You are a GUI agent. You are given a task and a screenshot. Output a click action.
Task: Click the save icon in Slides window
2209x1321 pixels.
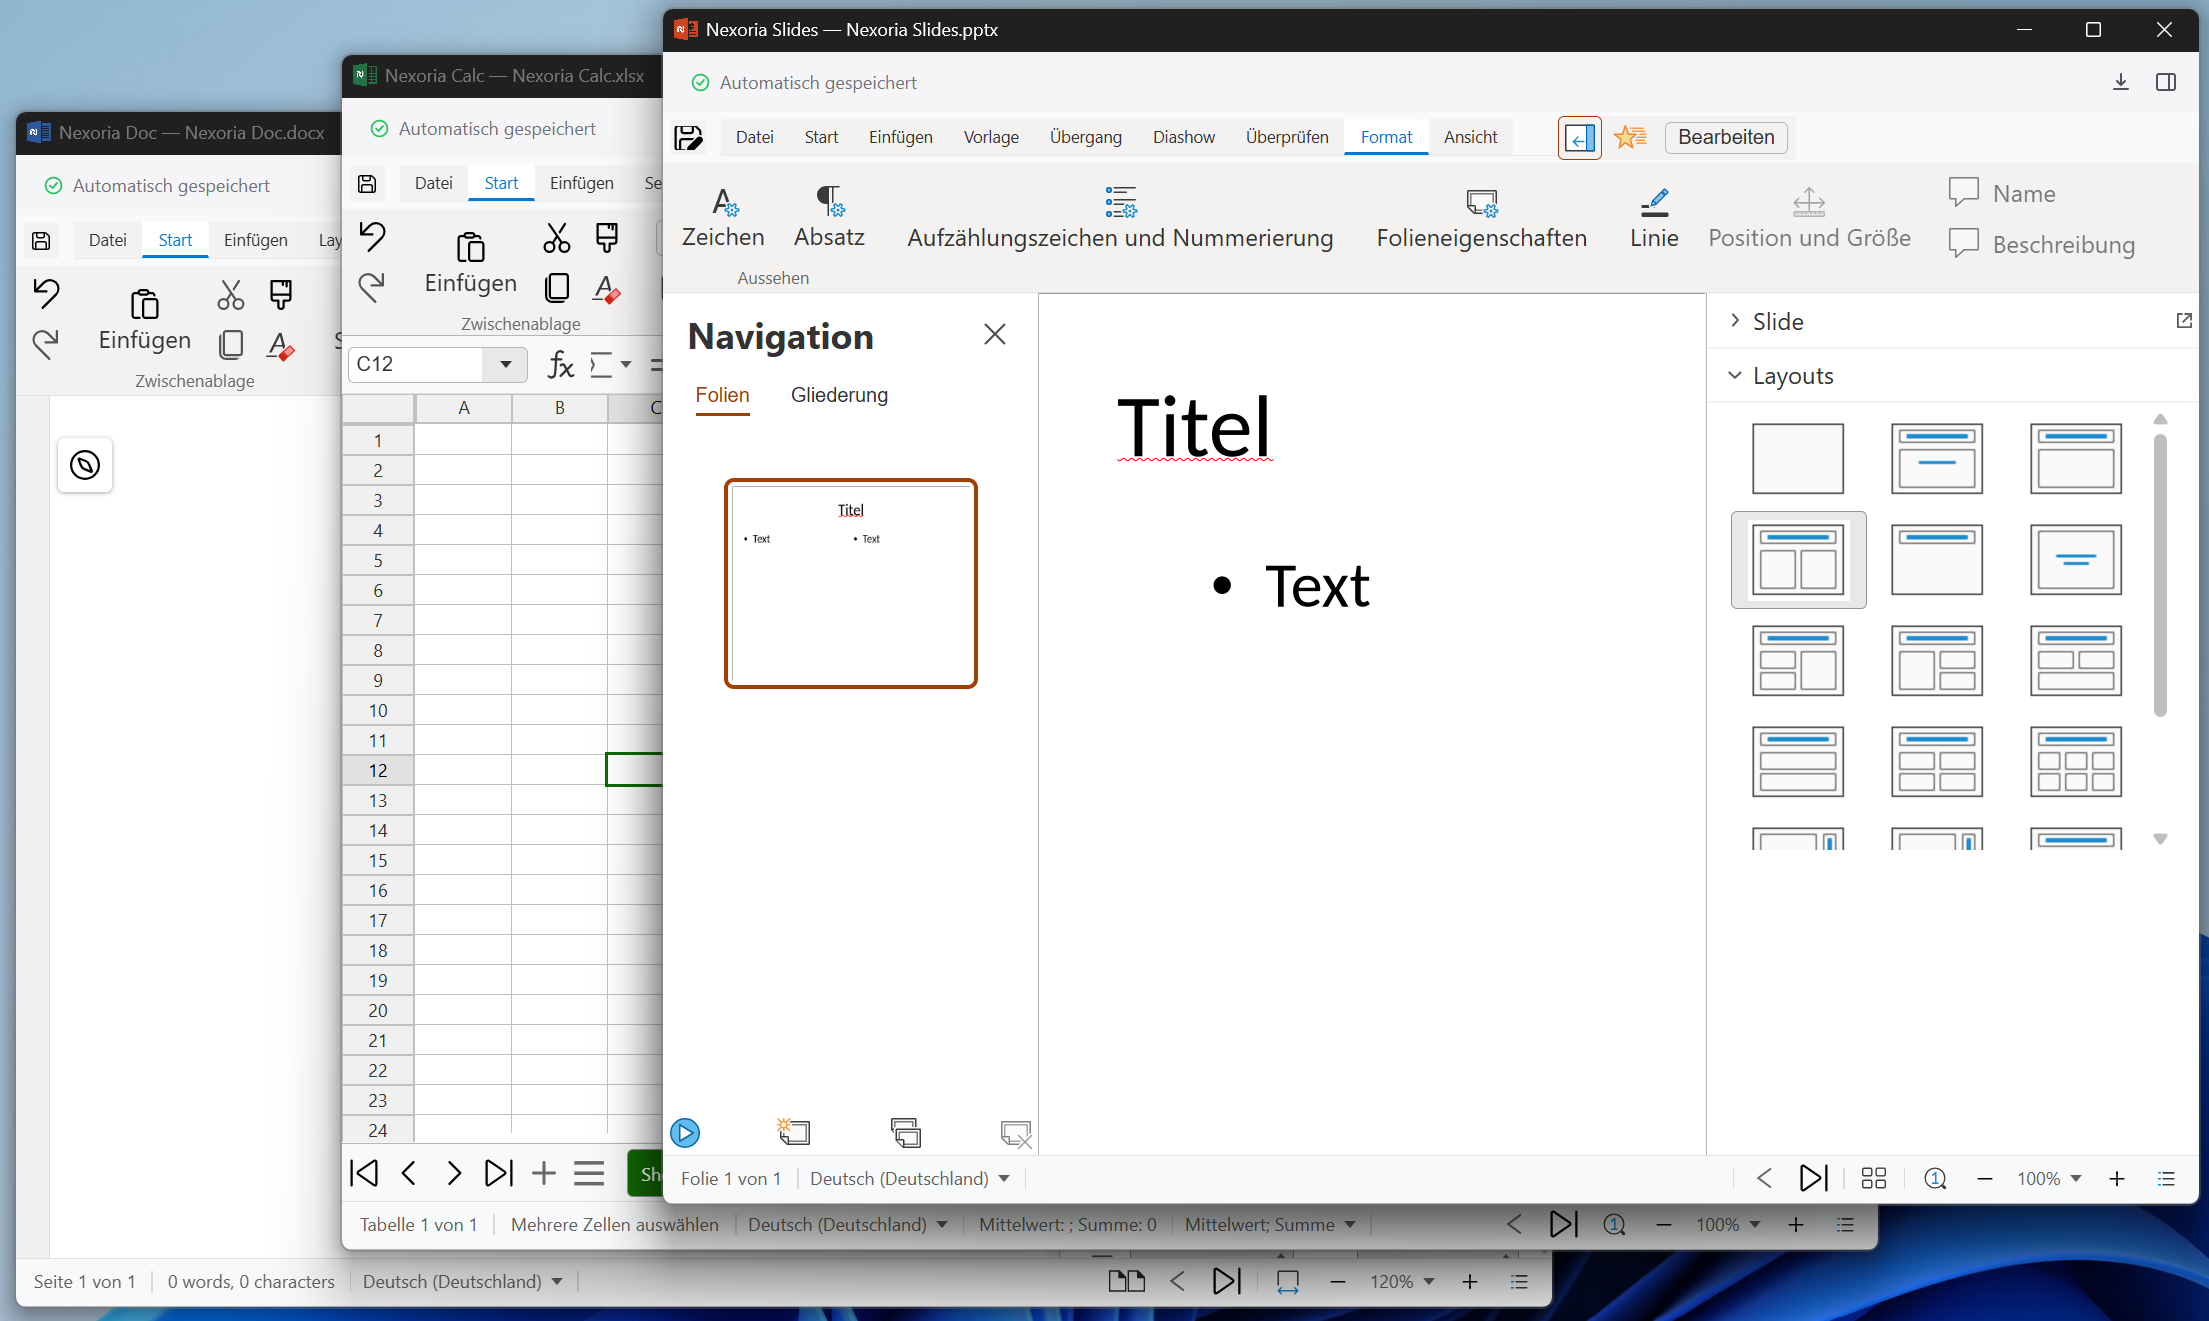[689, 137]
